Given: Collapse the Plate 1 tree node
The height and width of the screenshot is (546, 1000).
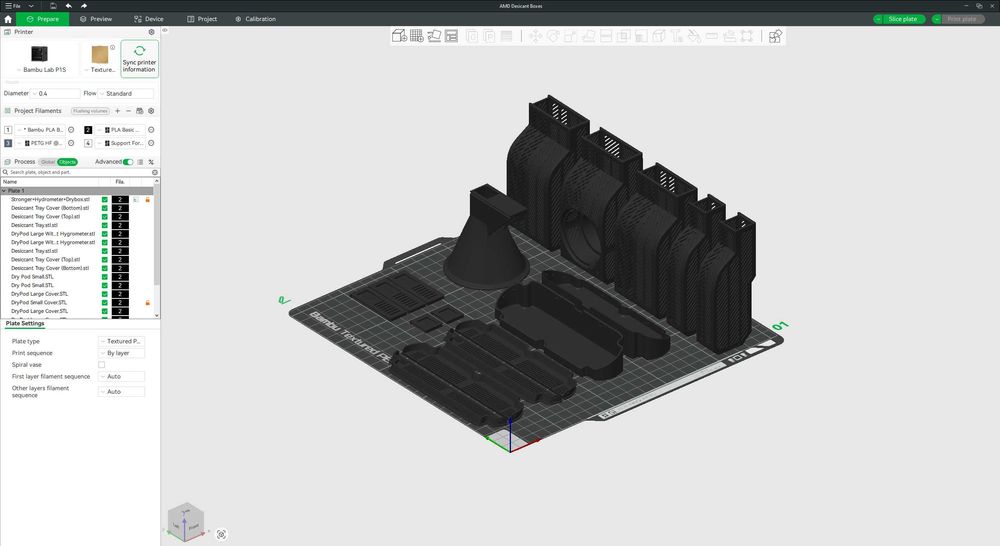Looking at the screenshot, I should pyautogui.click(x=4, y=191).
